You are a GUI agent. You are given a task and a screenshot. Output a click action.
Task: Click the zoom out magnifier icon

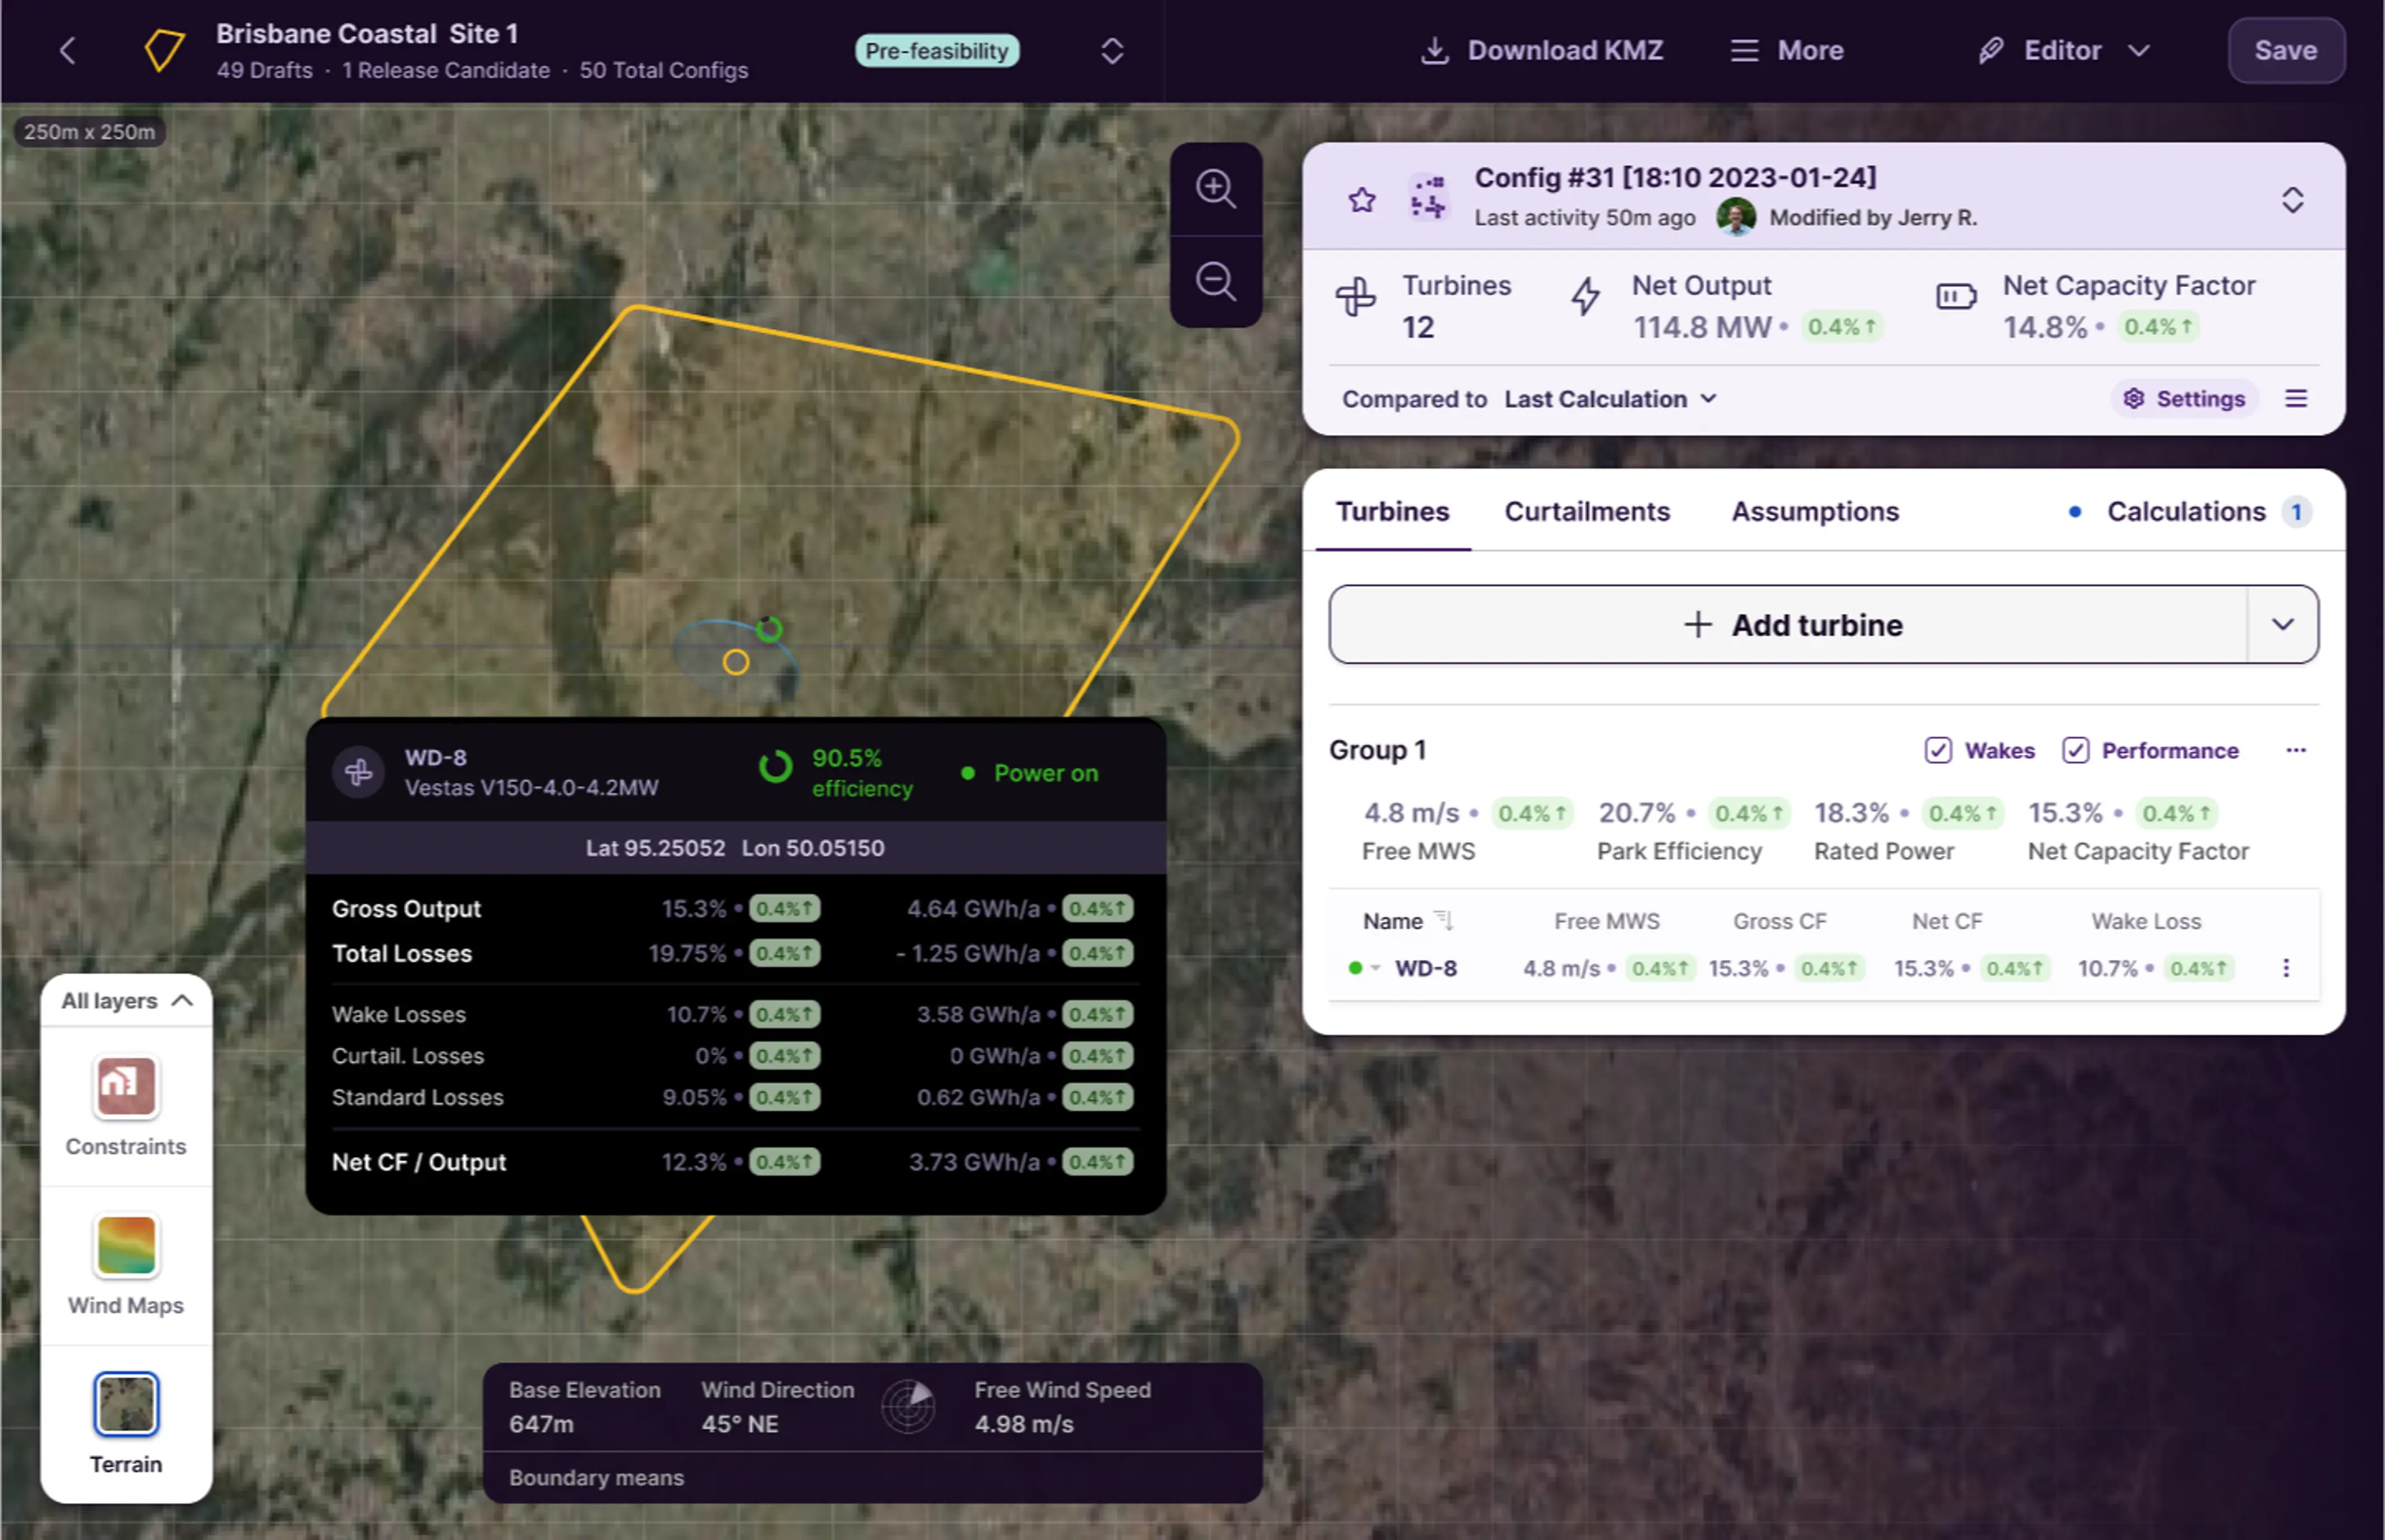(1215, 281)
